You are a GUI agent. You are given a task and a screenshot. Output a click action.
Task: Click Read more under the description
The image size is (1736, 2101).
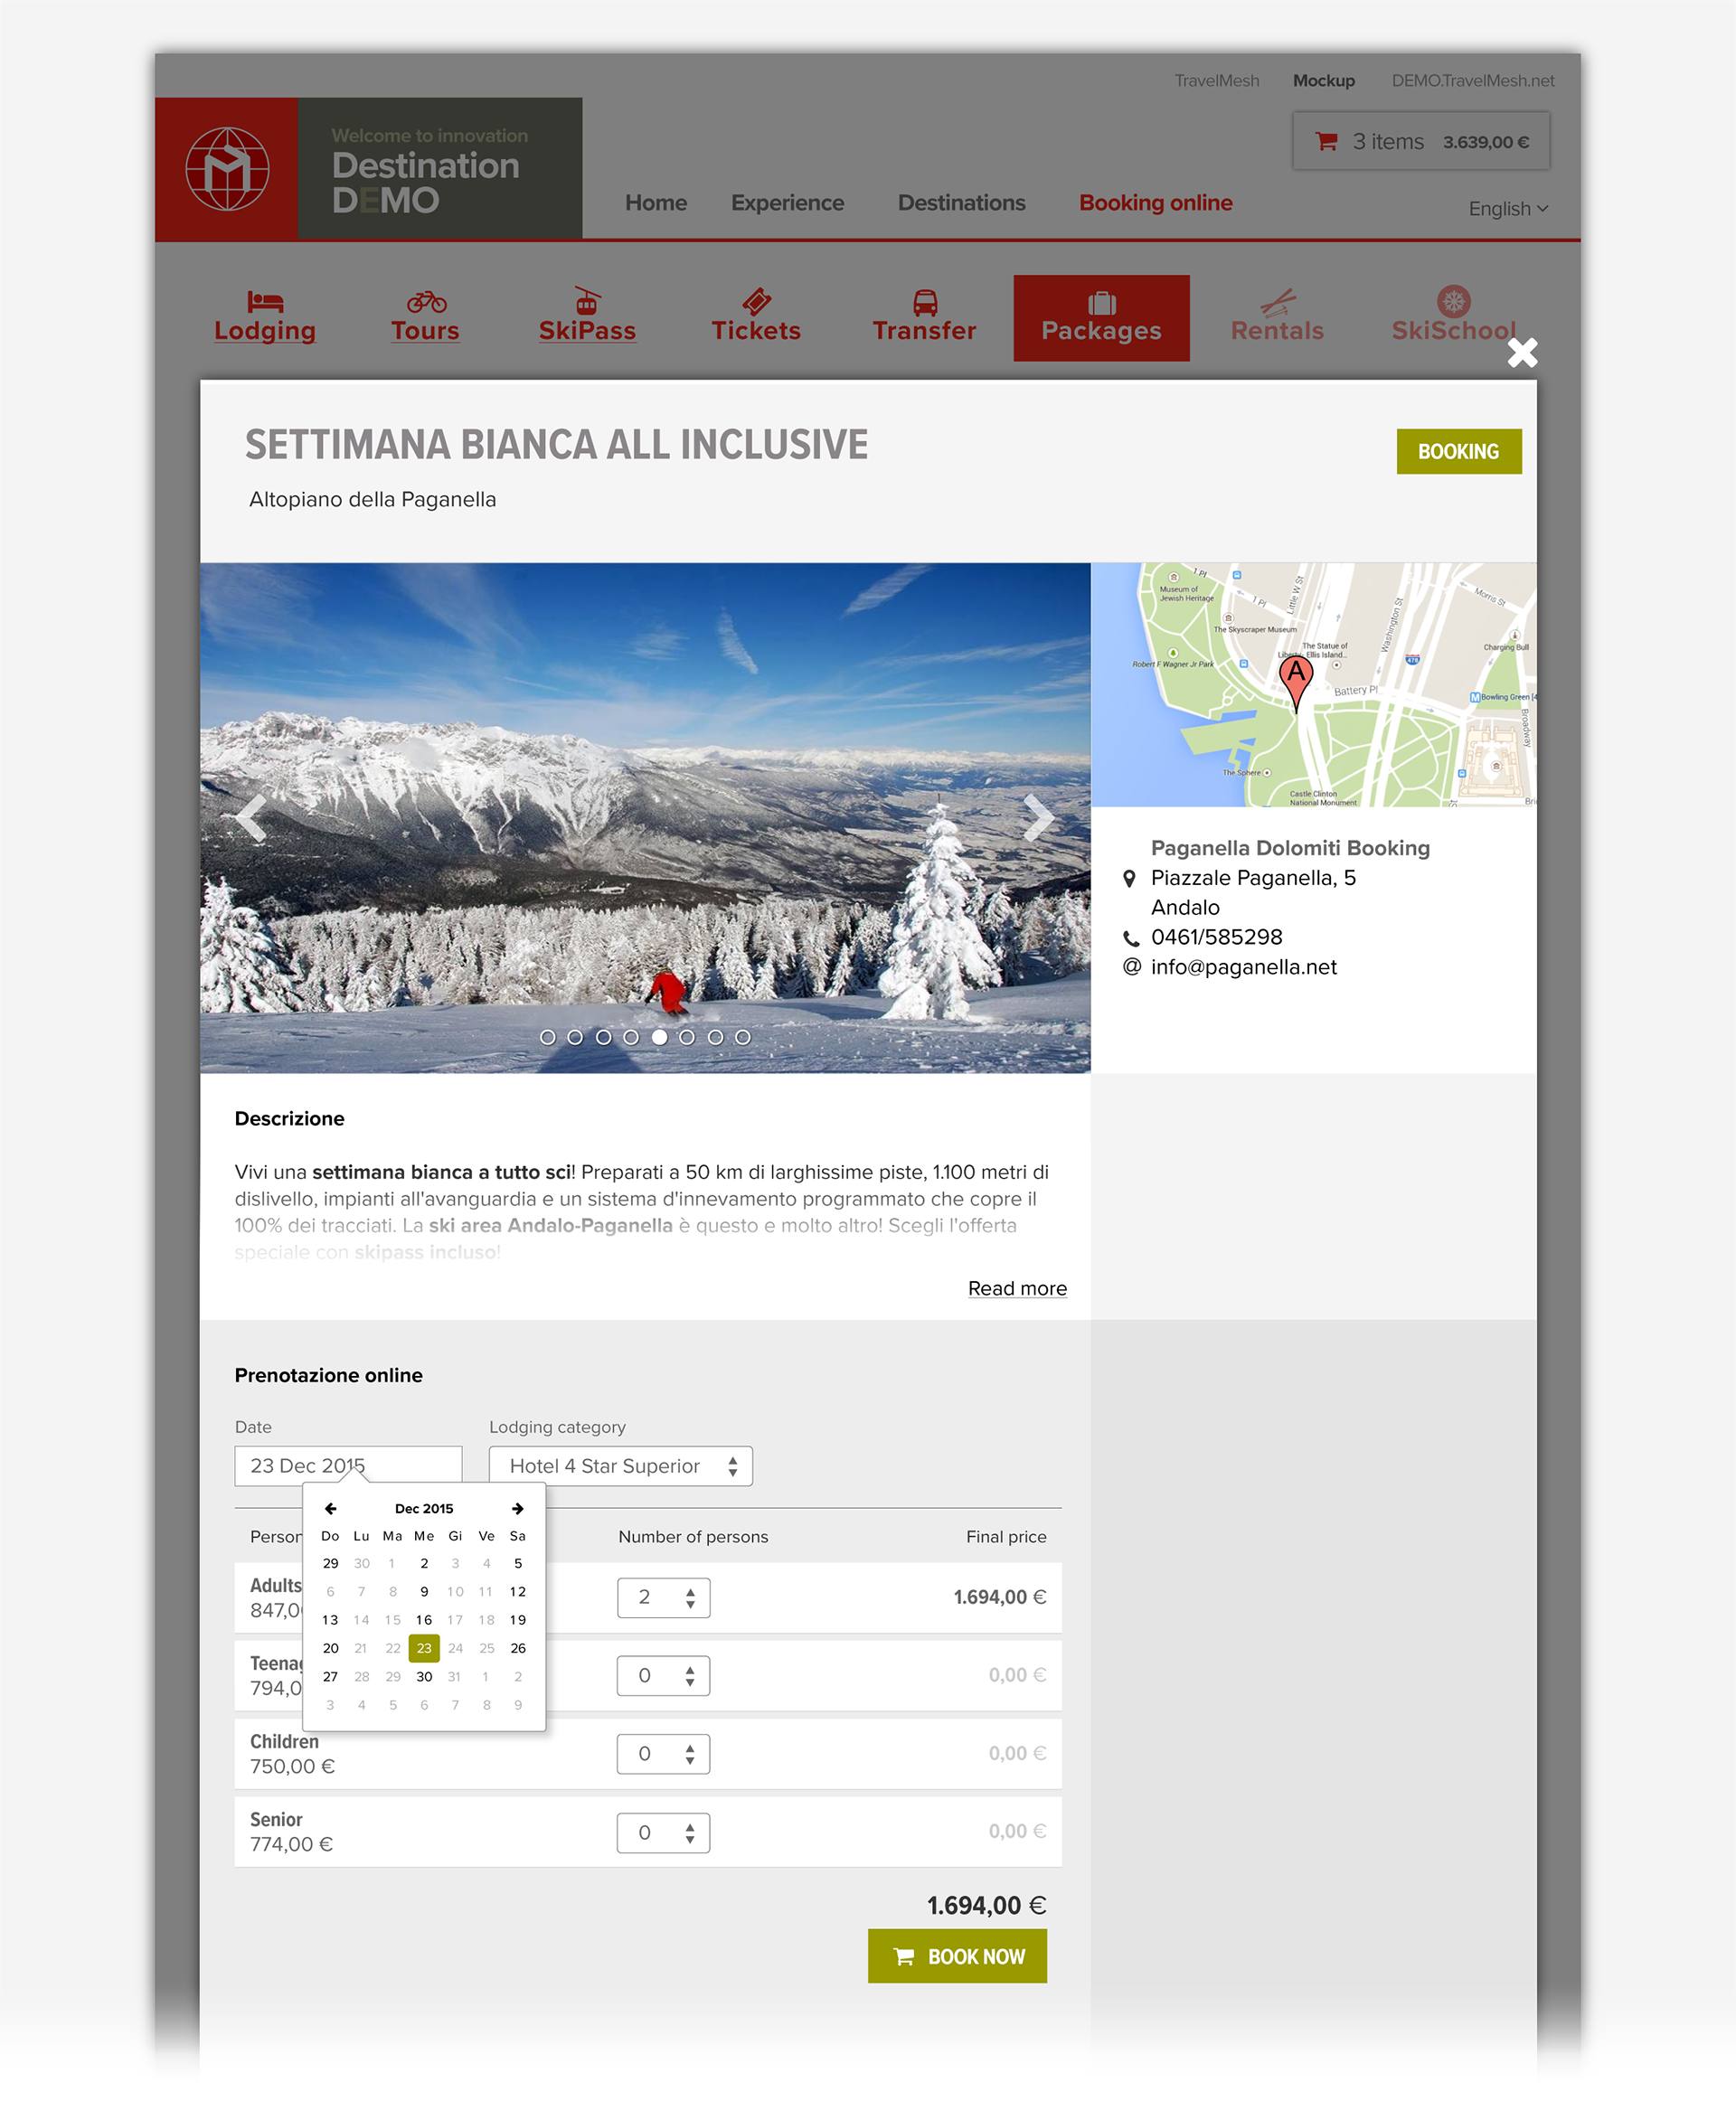coord(1017,1288)
